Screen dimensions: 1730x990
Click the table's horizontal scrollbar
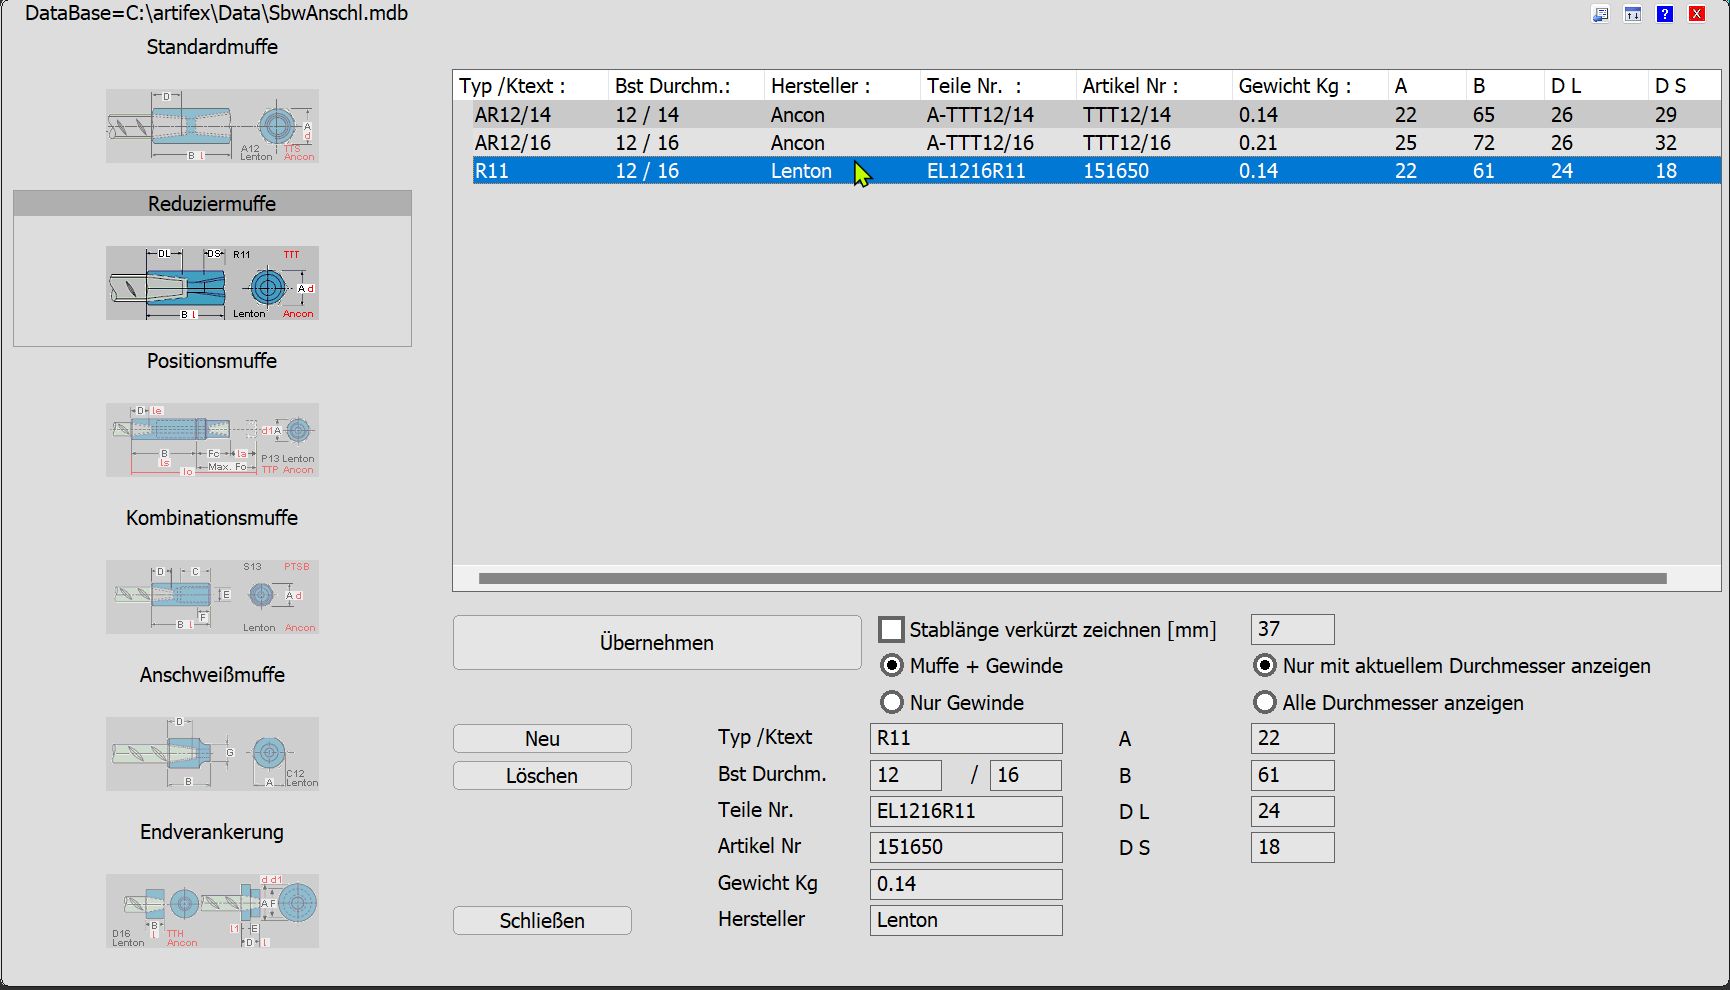pyautogui.click(x=1072, y=578)
